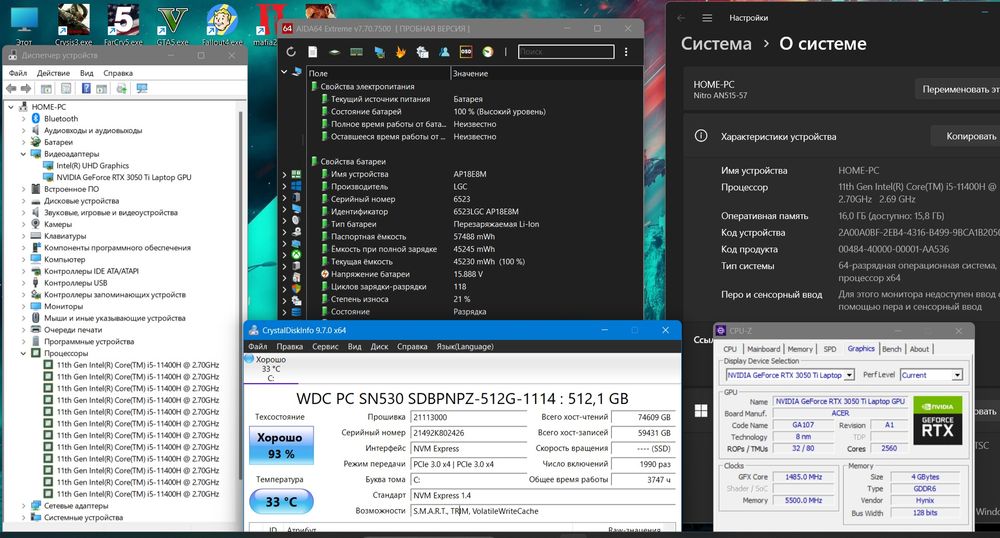
Task: Select Циклов зарядки-разрядки row in AIDA64
Action: pos(474,286)
